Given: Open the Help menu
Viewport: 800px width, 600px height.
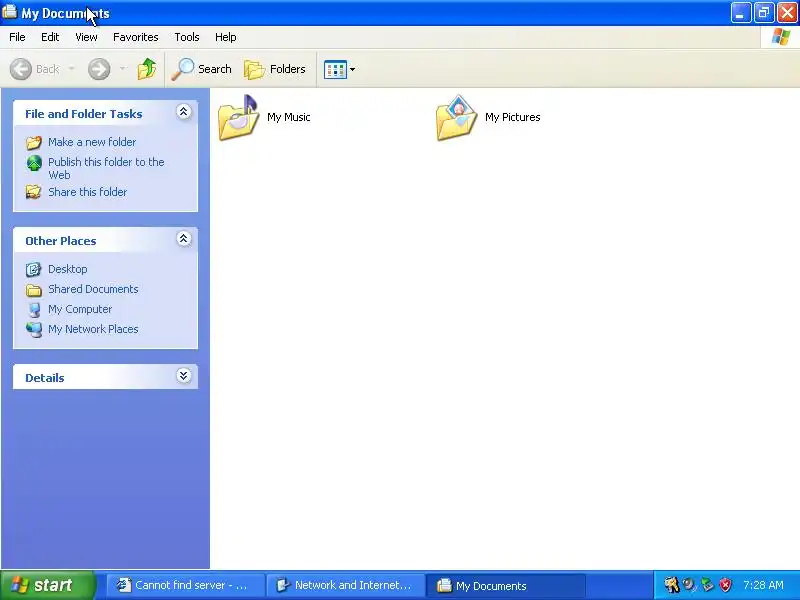Looking at the screenshot, I should pyautogui.click(x=226, y=37).
